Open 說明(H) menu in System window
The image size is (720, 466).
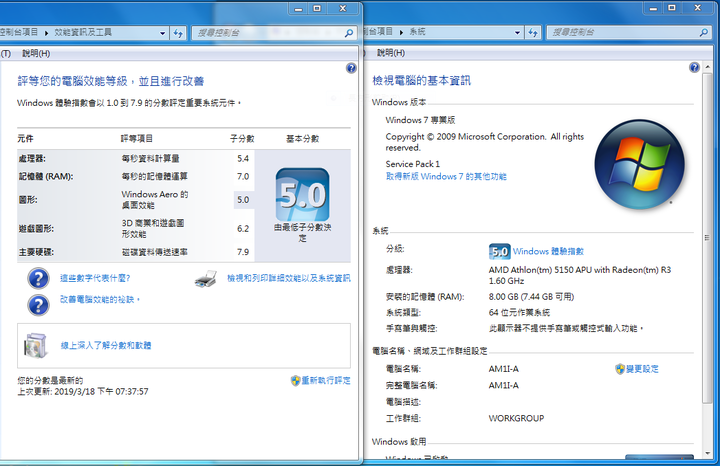pos(391,53)
